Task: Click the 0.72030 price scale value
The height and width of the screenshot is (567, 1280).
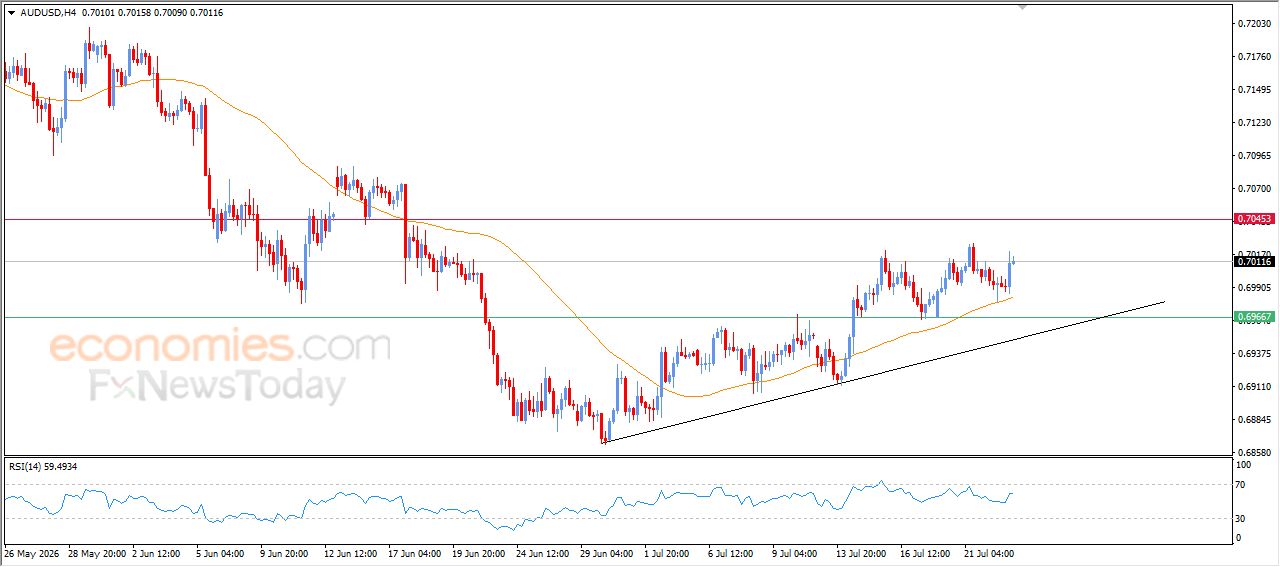Action: (x=1254, y=23)
